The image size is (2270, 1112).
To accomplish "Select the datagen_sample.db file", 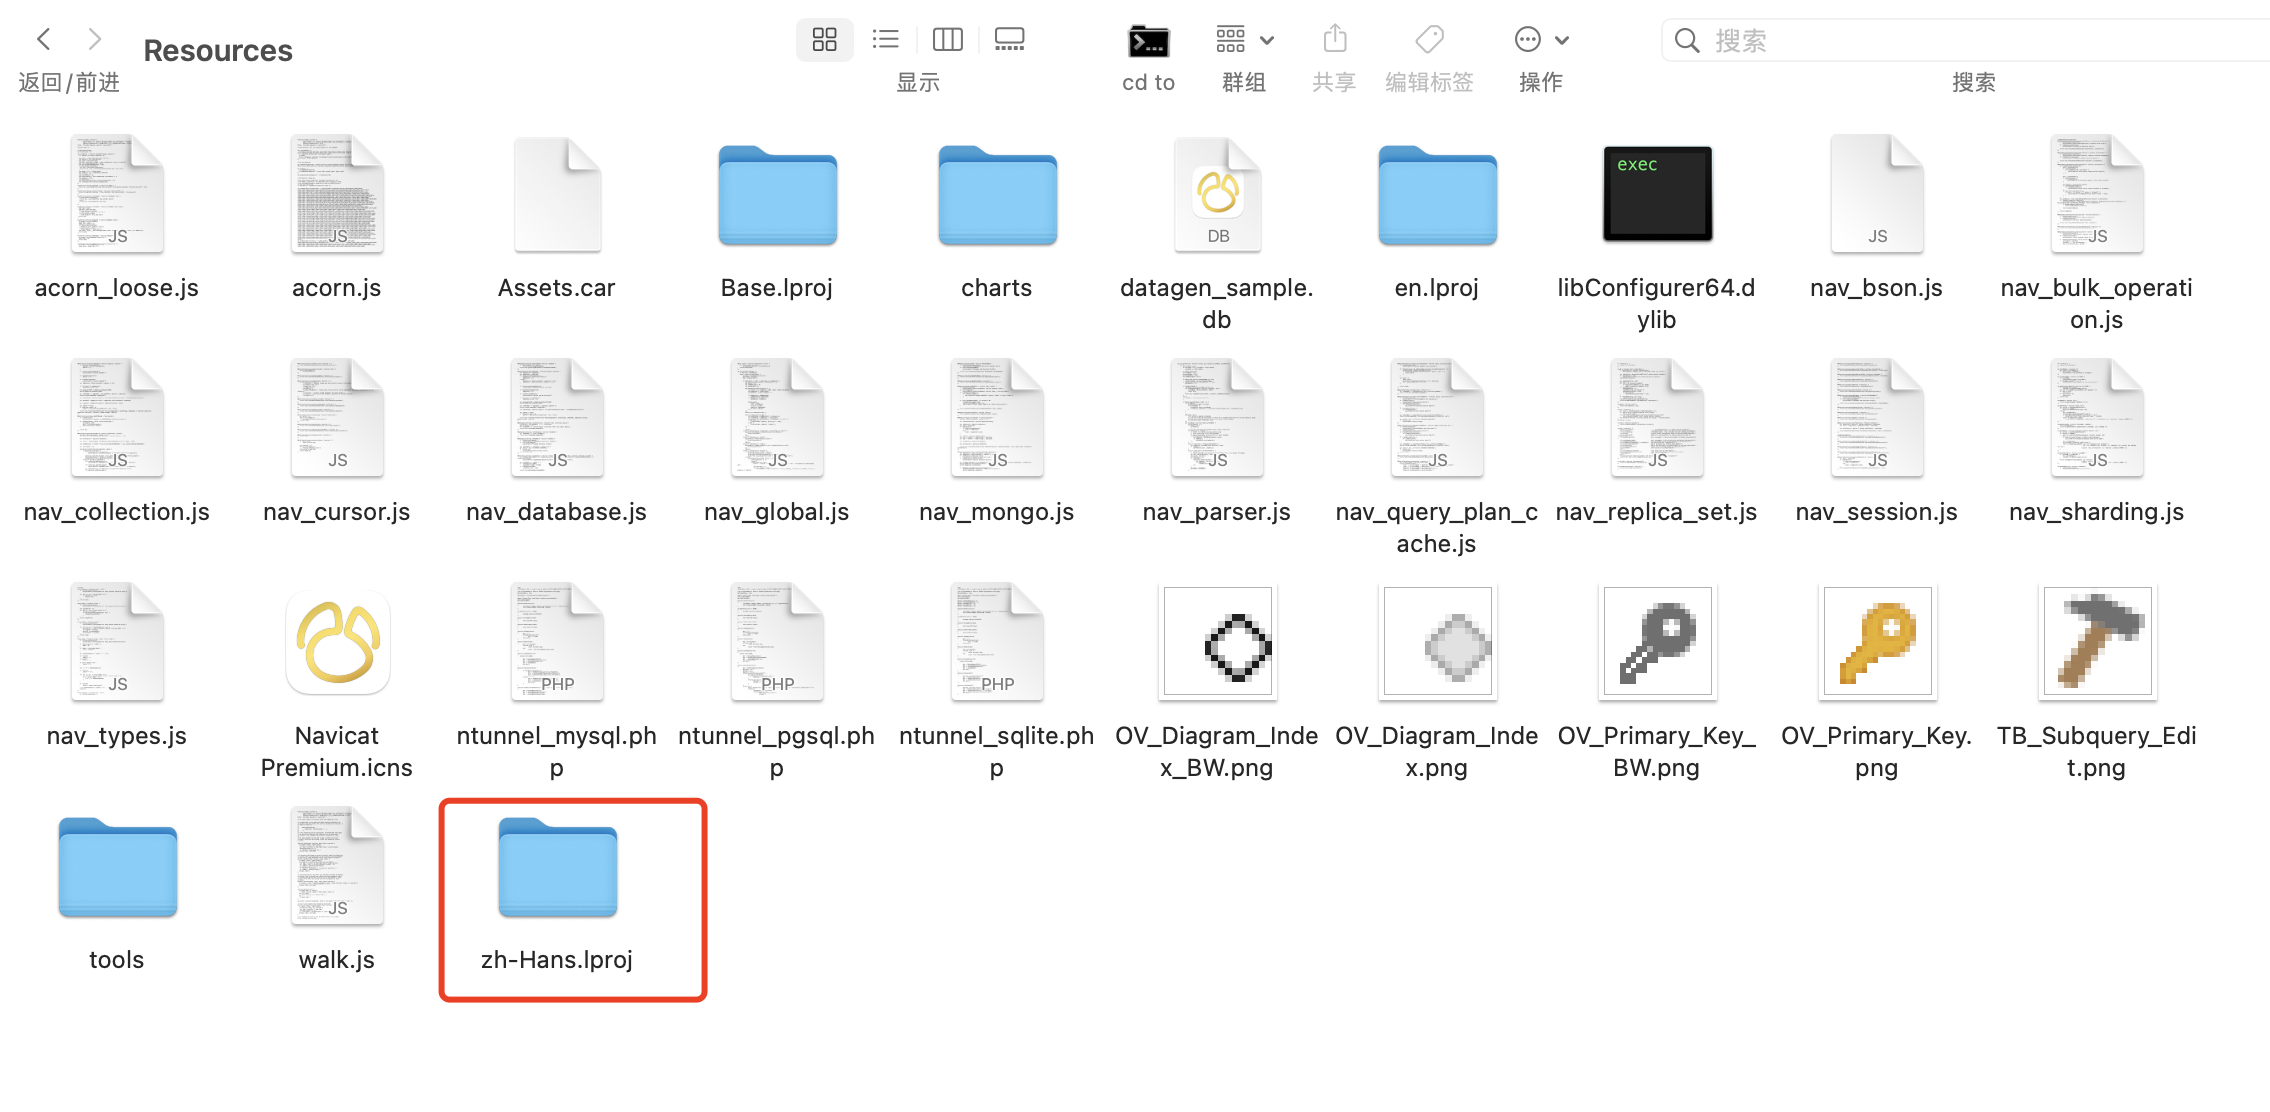I will pyautogui.click(x=1217, y=194).
